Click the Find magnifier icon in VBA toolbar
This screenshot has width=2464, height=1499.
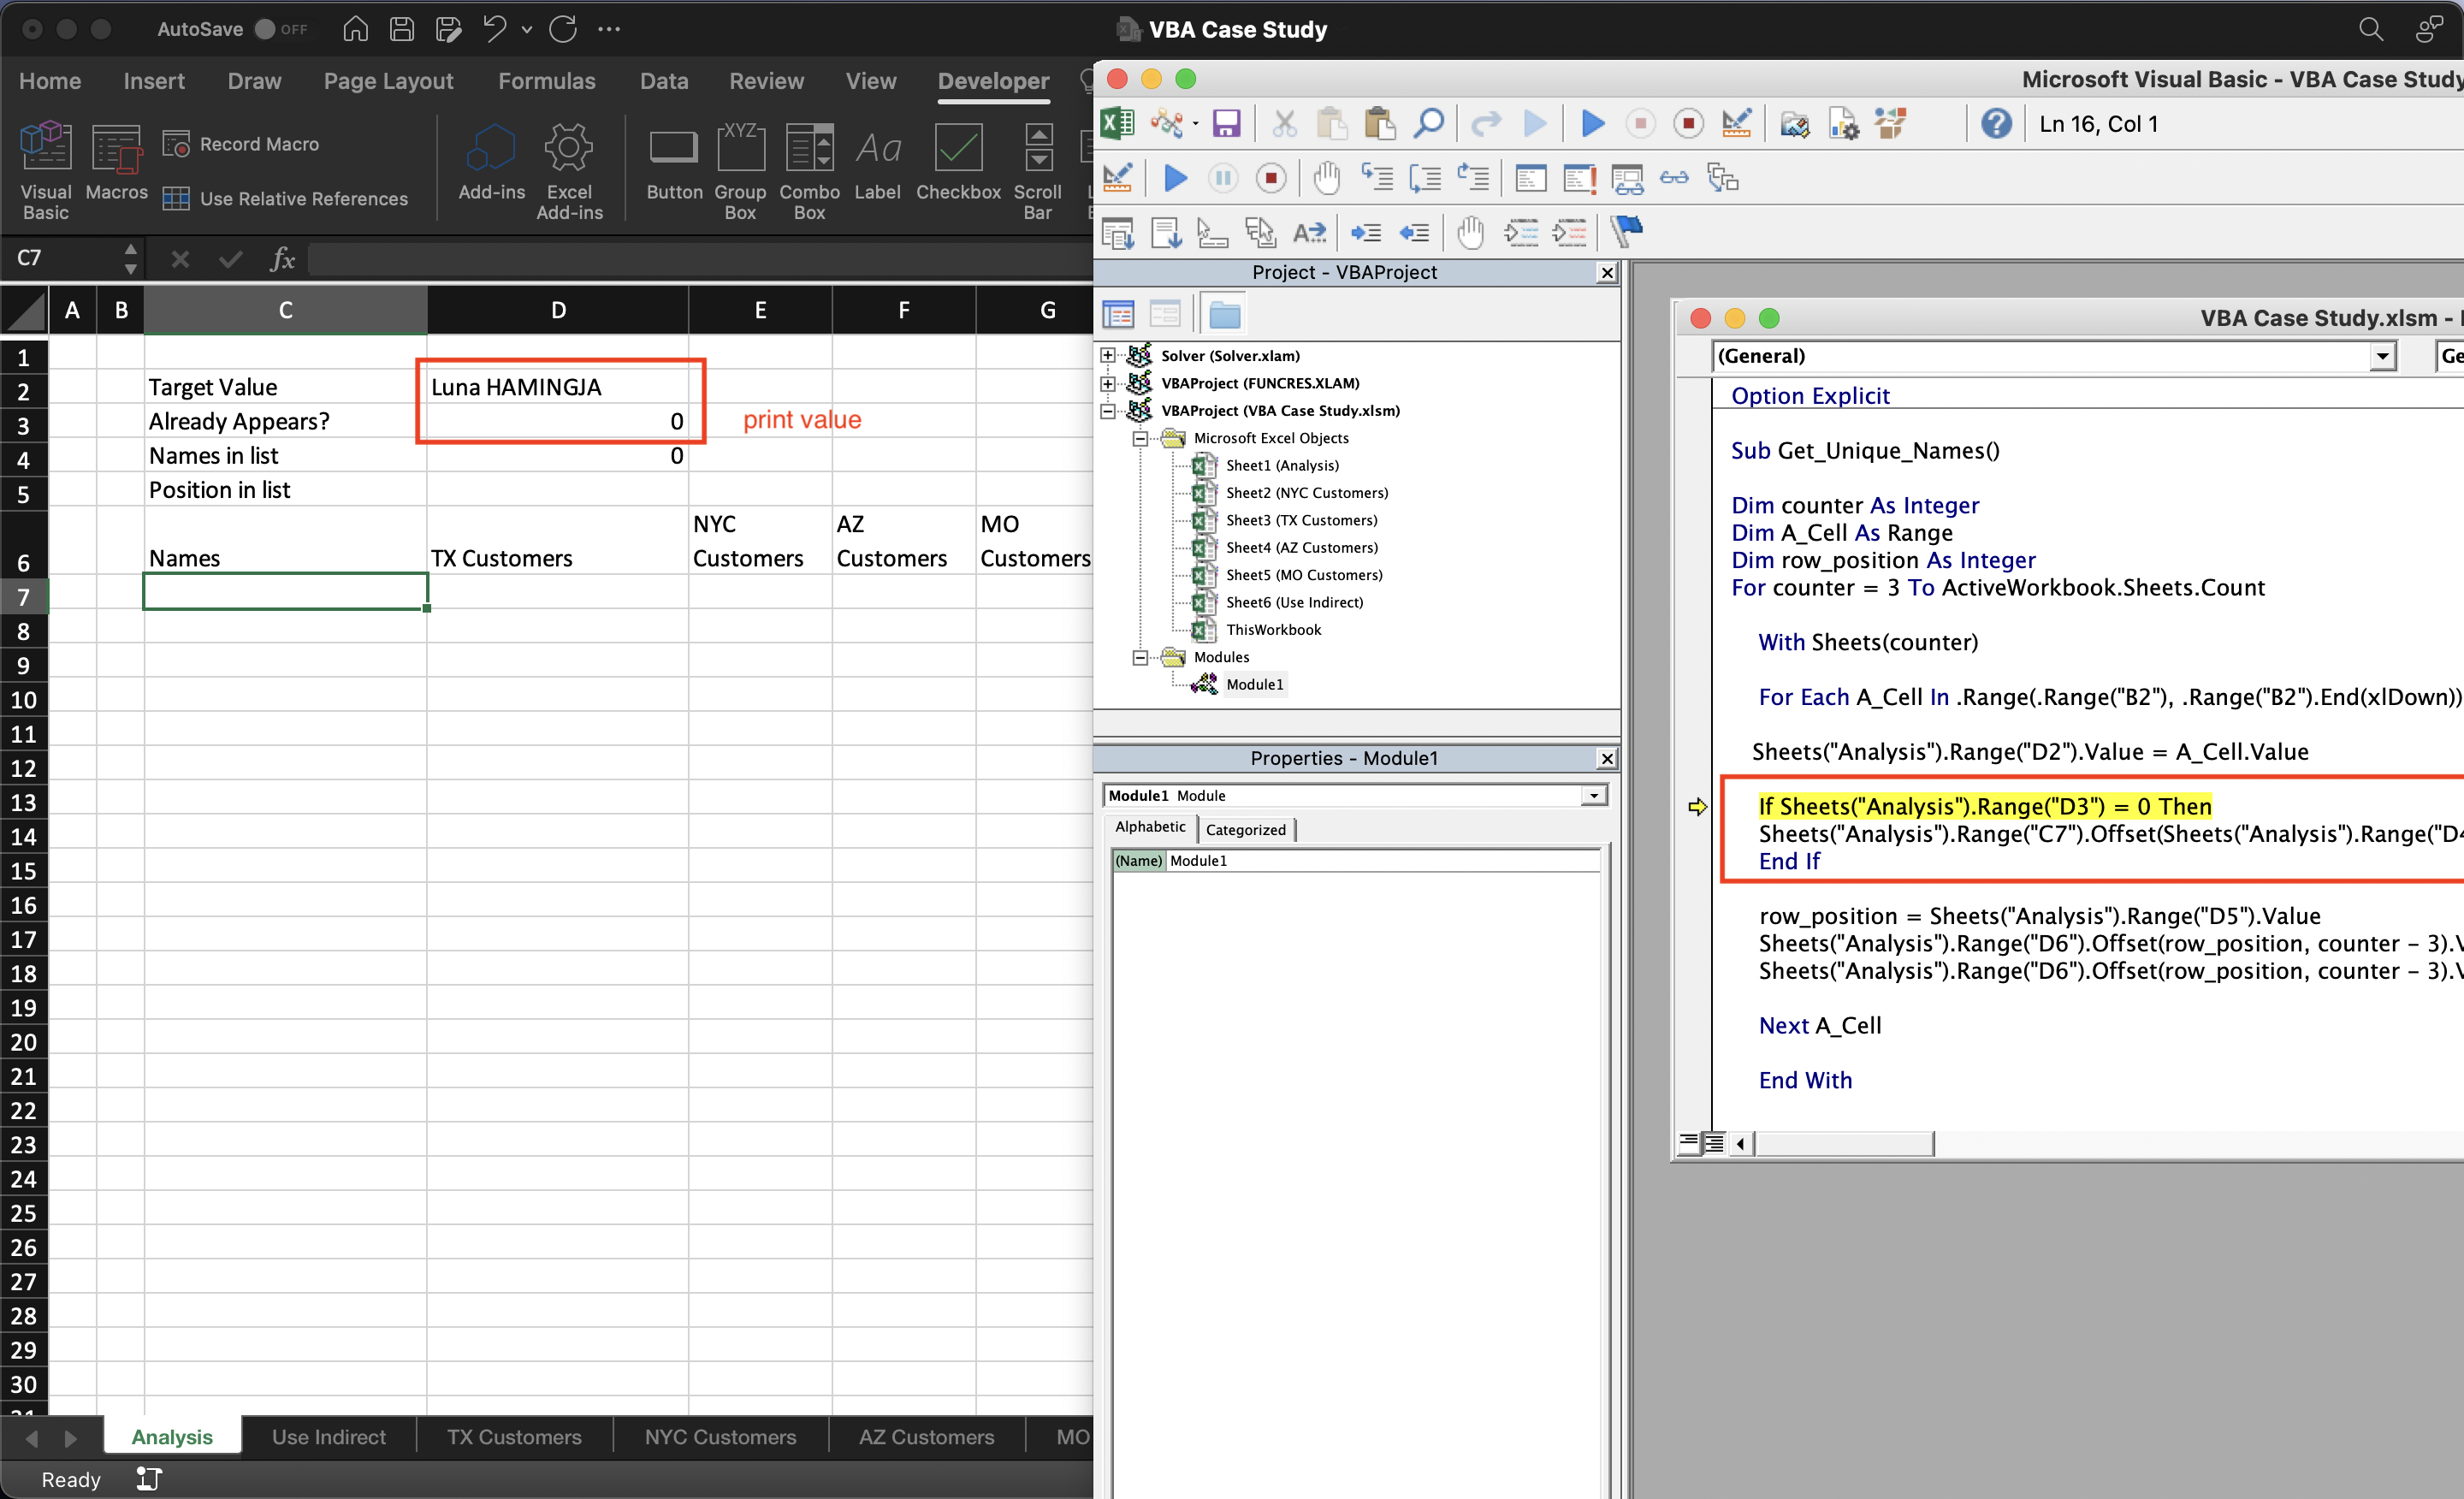(x=1428, y=124)
